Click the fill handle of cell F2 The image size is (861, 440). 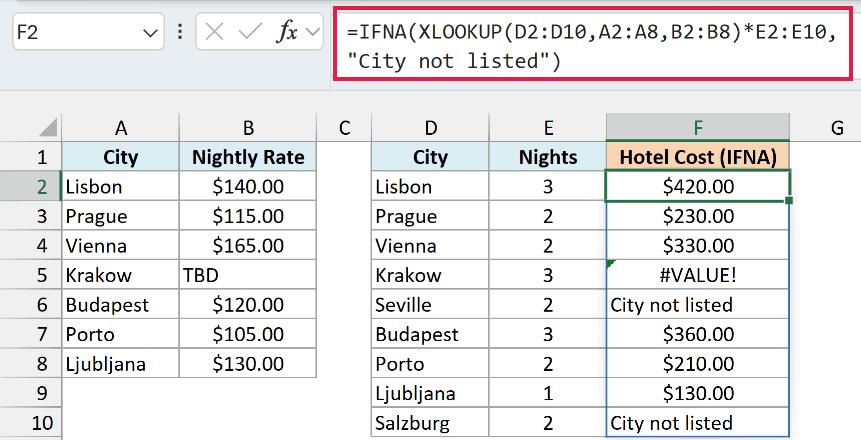coord(789,200)
